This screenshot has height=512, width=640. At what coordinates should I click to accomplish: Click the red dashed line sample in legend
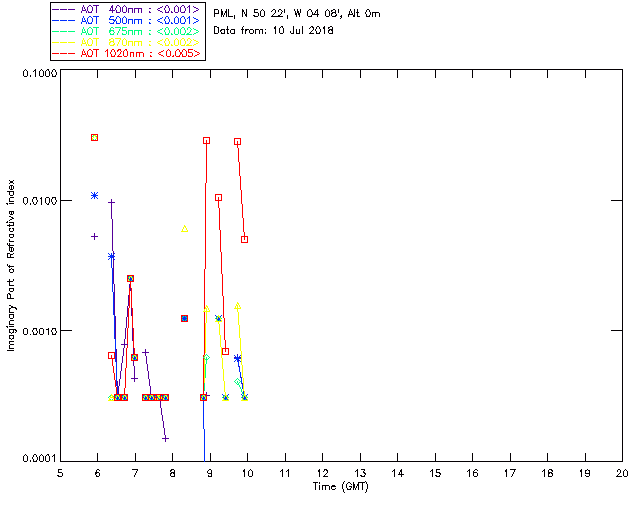(x=64, y=53)
